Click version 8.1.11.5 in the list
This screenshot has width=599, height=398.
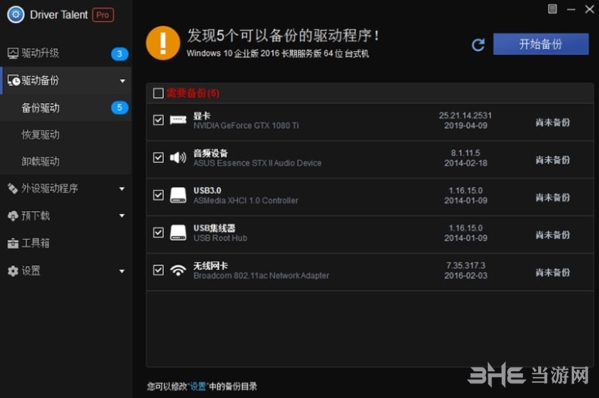465,153
